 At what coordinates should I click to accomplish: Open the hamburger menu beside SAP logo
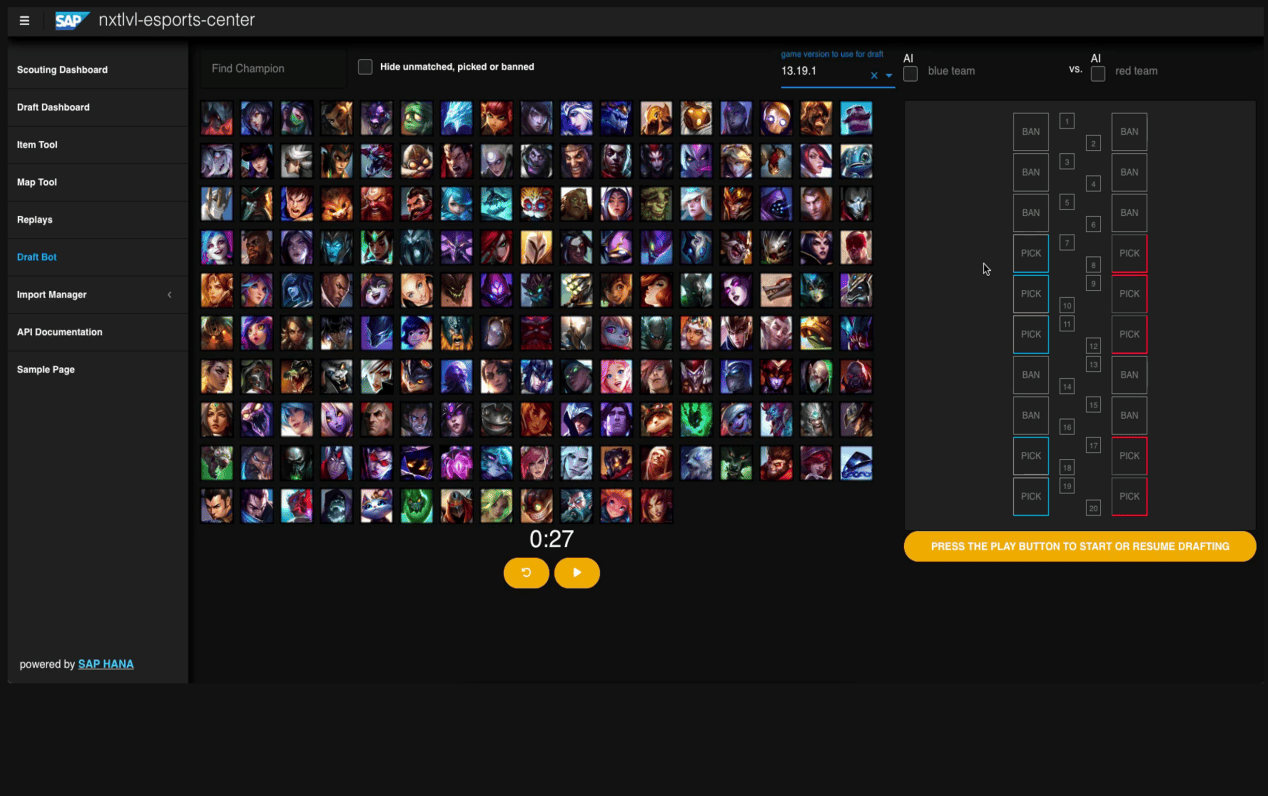click(x=24, y=21)
